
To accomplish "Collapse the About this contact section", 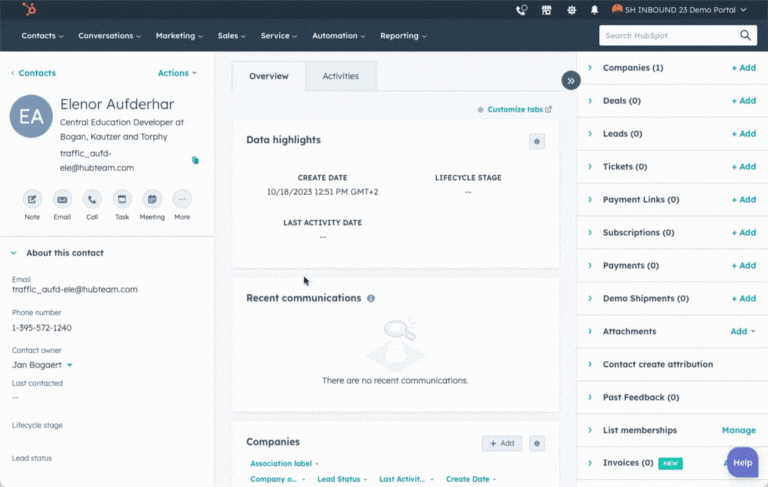I will pos(14,253).
